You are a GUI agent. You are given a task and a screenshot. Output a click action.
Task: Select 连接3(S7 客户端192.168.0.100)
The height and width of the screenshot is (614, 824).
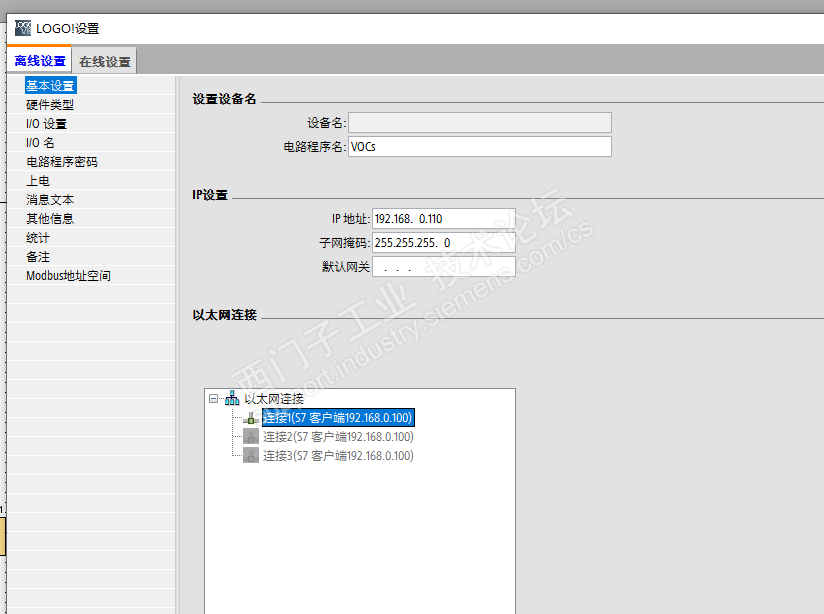[x=338, y=455]
